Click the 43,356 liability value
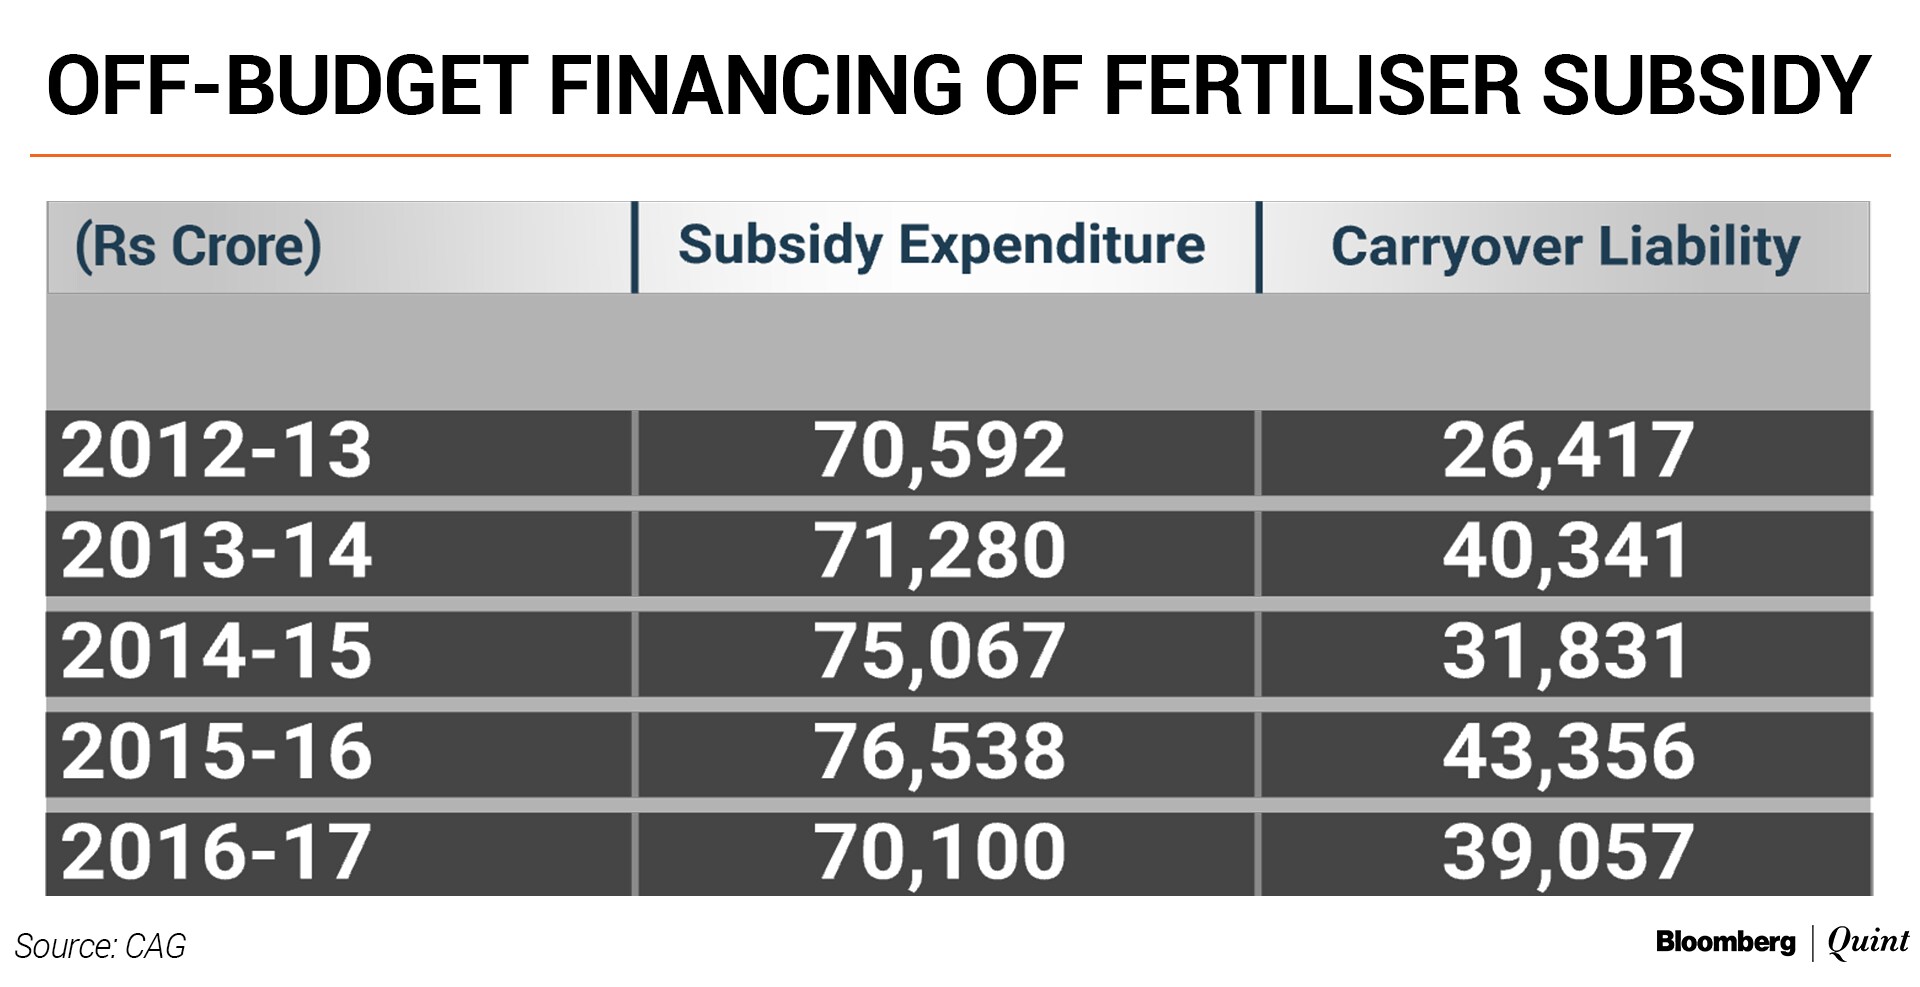 coord(1567,752)
